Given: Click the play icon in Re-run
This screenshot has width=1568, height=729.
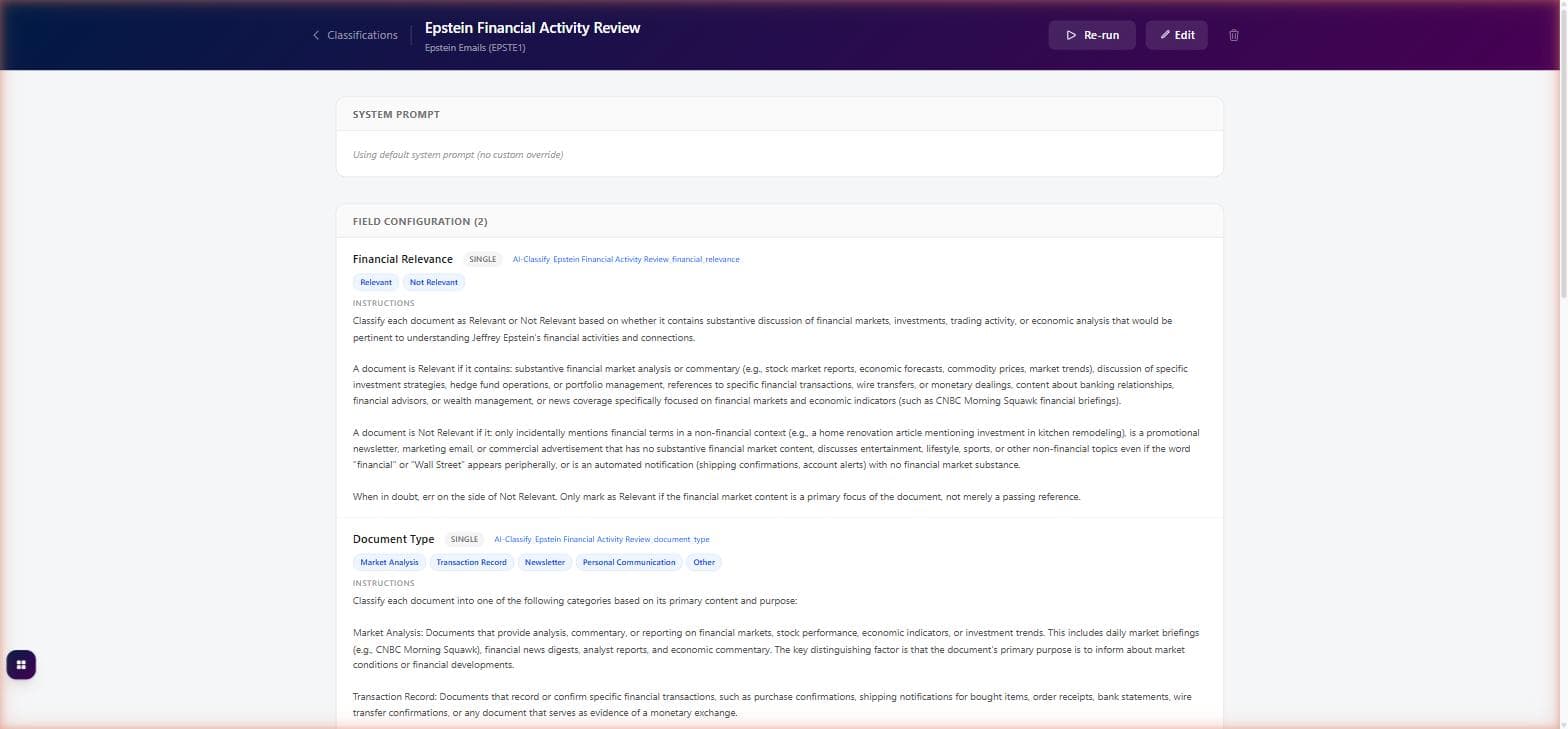Looking at the screenshot, I should 1071,35.
